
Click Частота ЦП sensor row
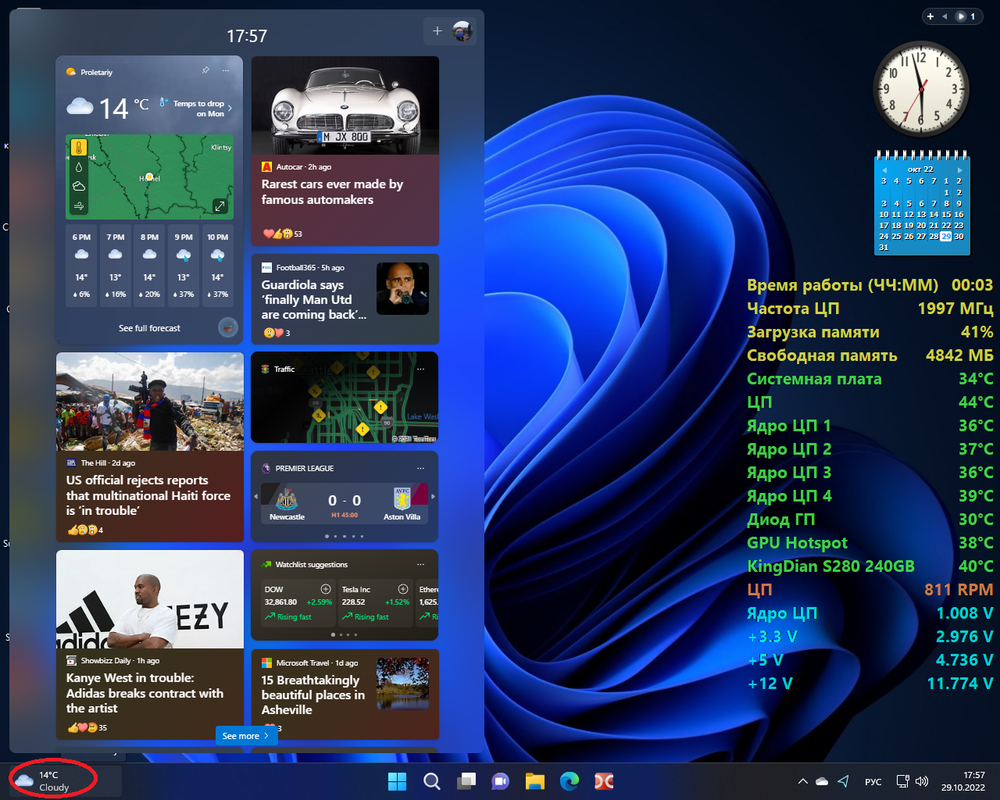[870, 309]
